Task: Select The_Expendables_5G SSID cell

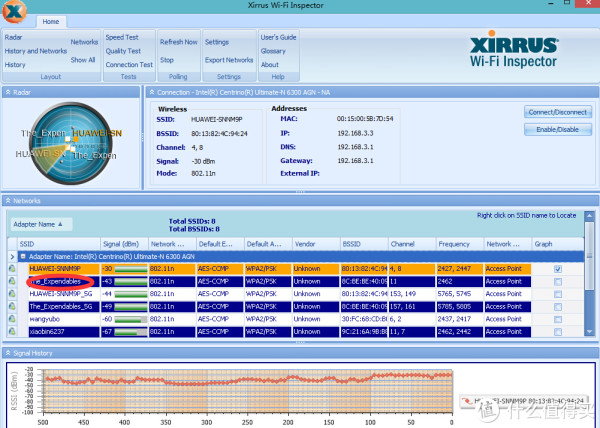Action: (64, 306)
